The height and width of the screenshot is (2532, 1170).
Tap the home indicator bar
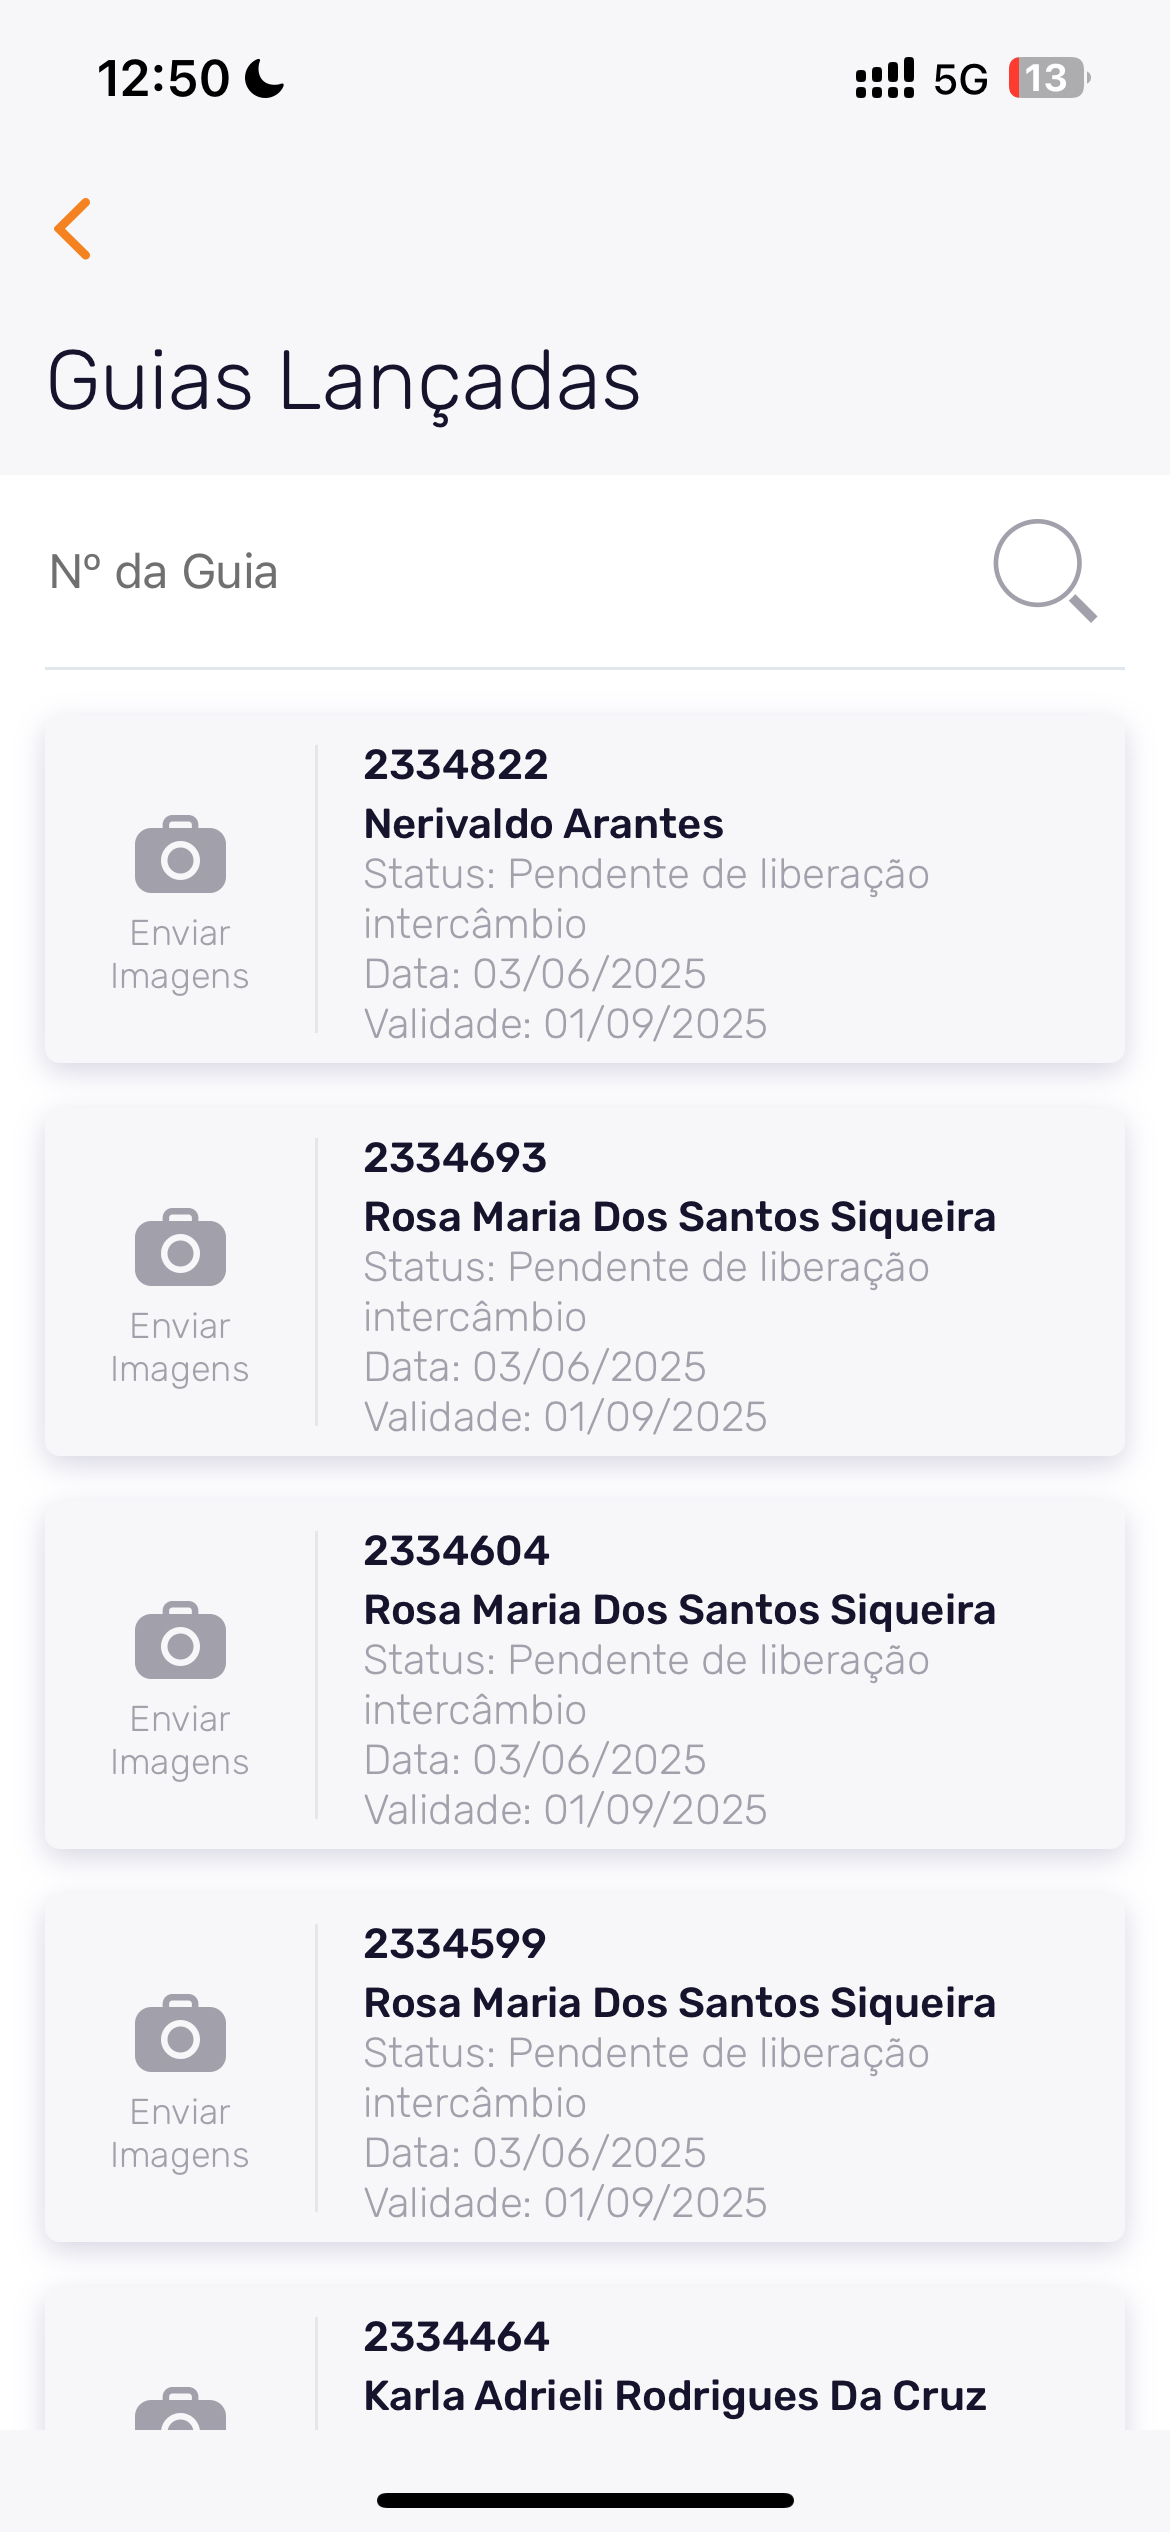(x=585, y=2500)
